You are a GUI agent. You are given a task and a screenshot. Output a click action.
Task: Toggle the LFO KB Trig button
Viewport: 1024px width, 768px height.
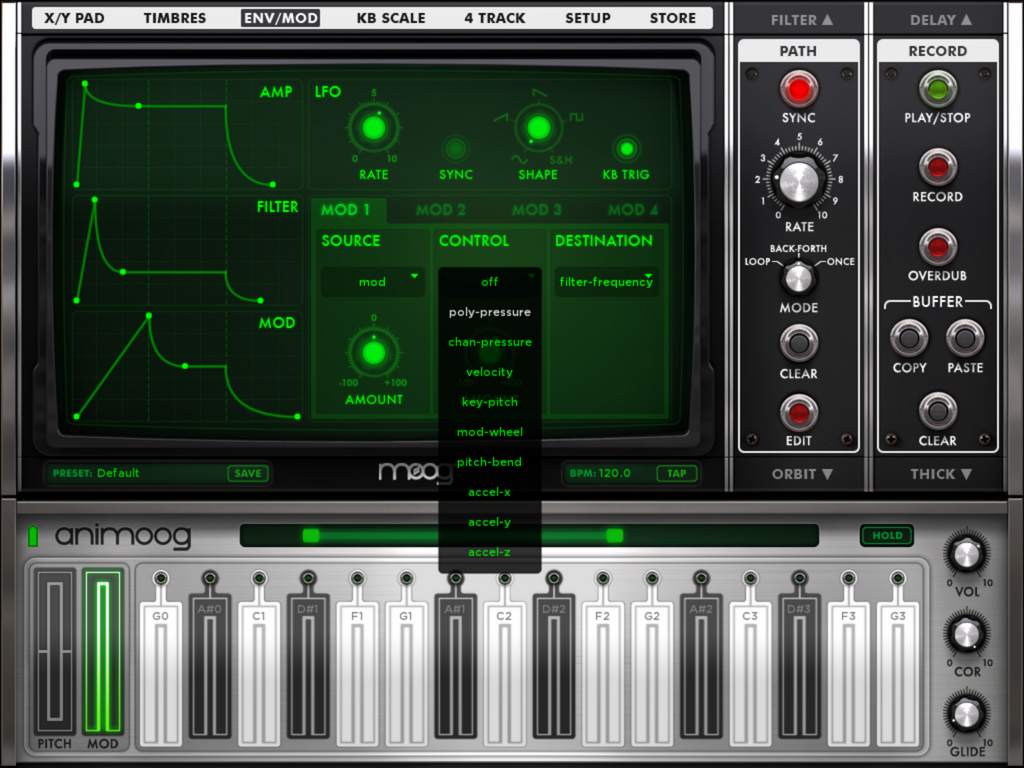tap(626, 149)
